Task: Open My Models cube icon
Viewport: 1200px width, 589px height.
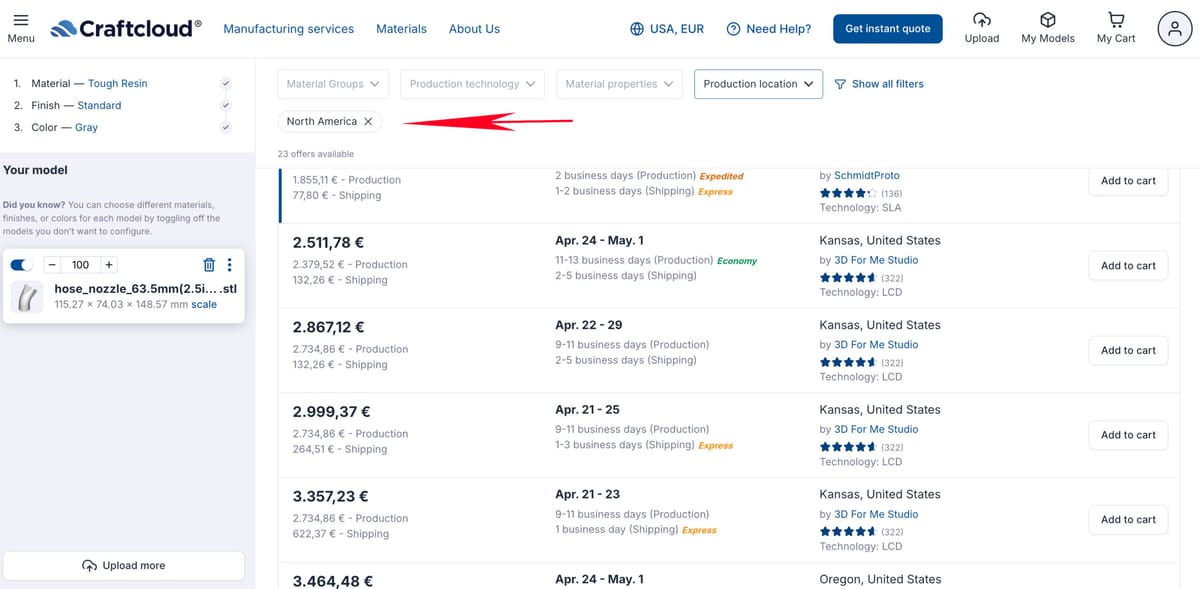Action: (x=1047, y=20)
